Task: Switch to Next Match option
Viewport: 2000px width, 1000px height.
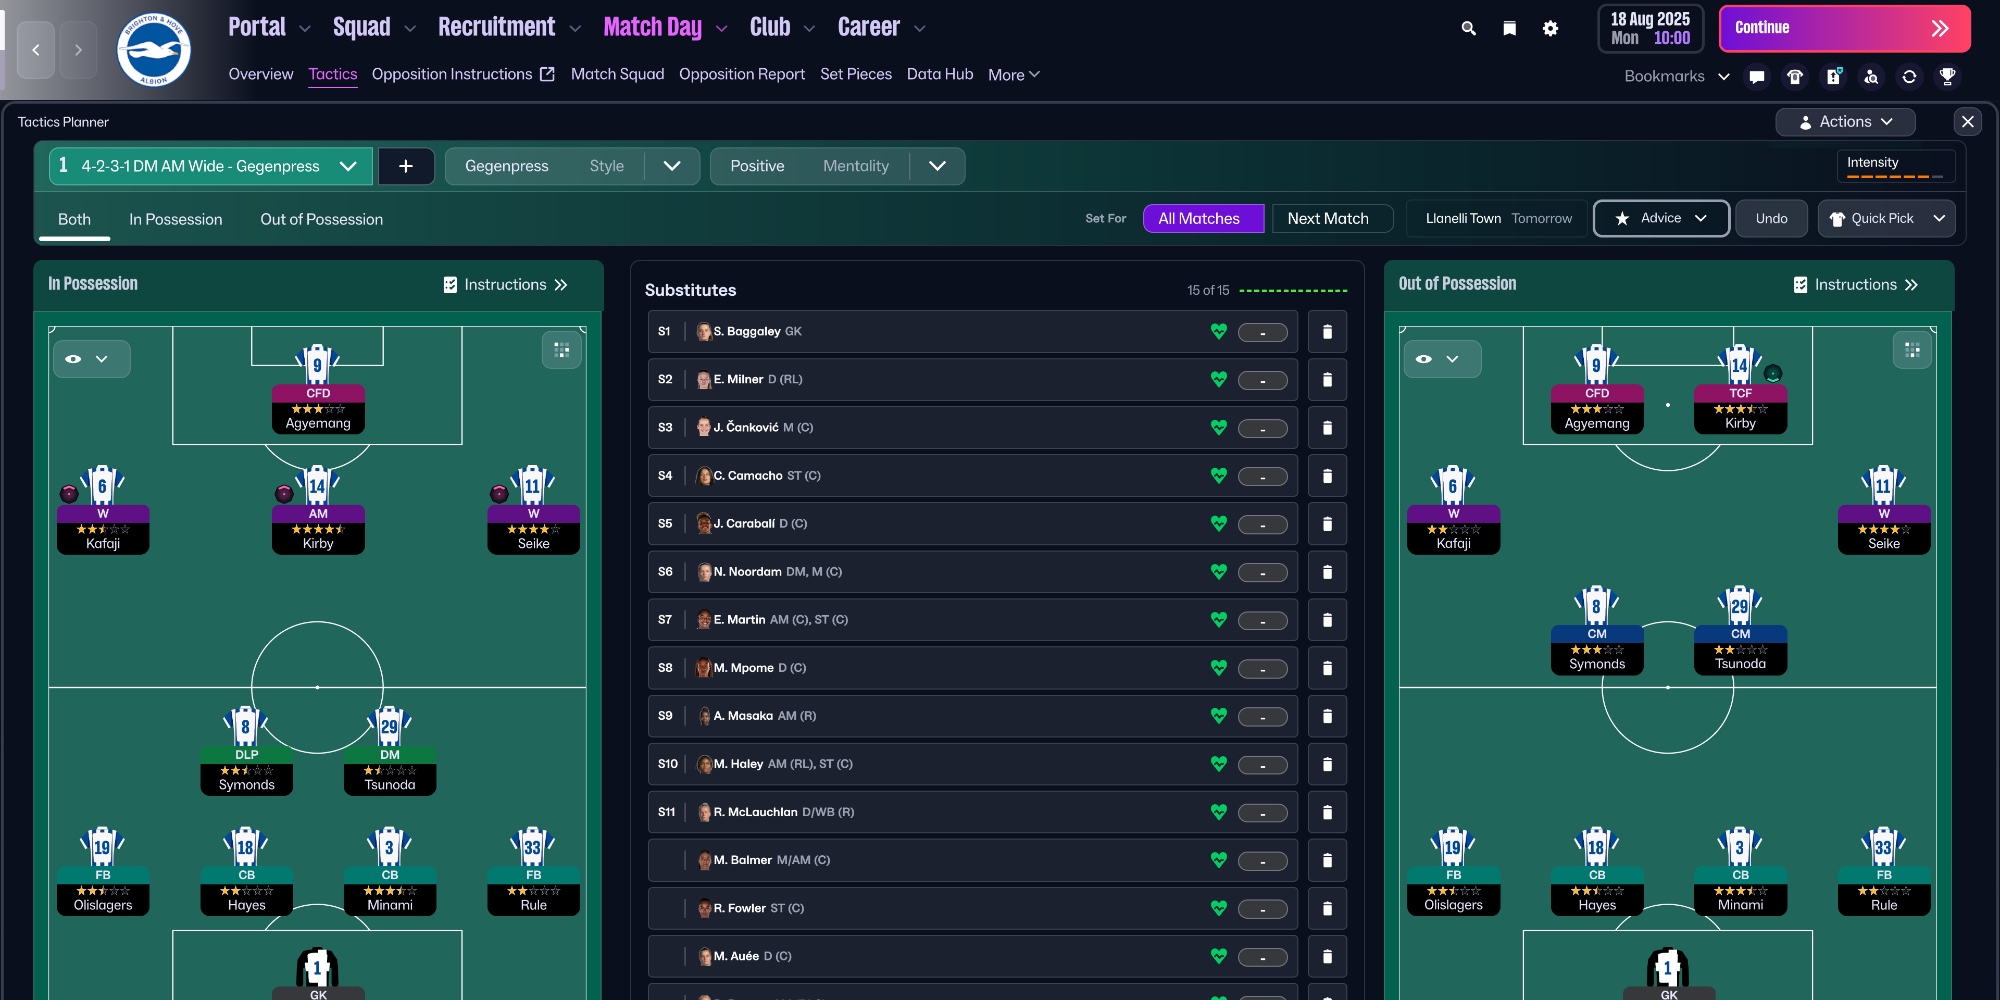Action: coord(1327,218)
